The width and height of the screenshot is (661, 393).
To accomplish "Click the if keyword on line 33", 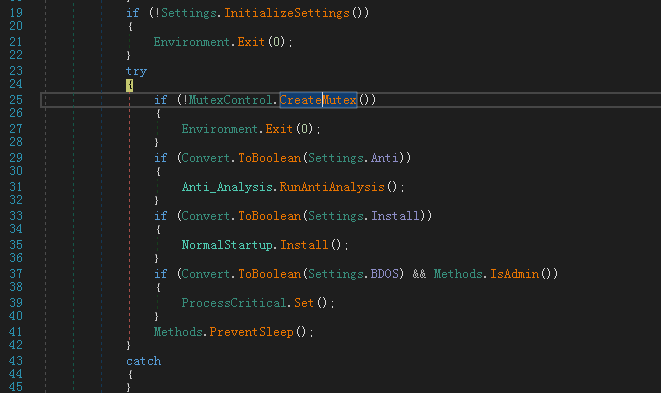I will click(x=161, y=216).
